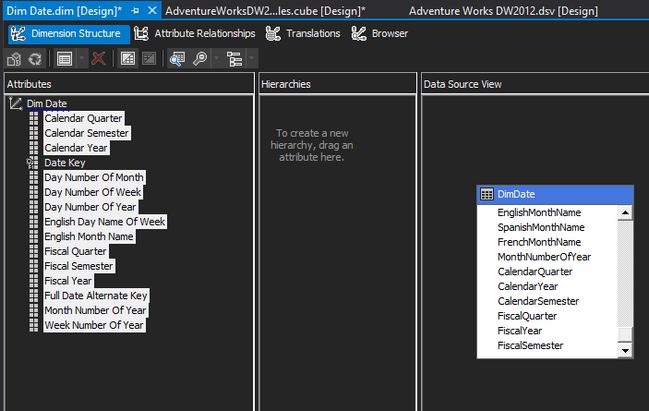This screenshot has height=411, width=649.
Task: Select the Week Number Of Year attribute
Action: 94,325
